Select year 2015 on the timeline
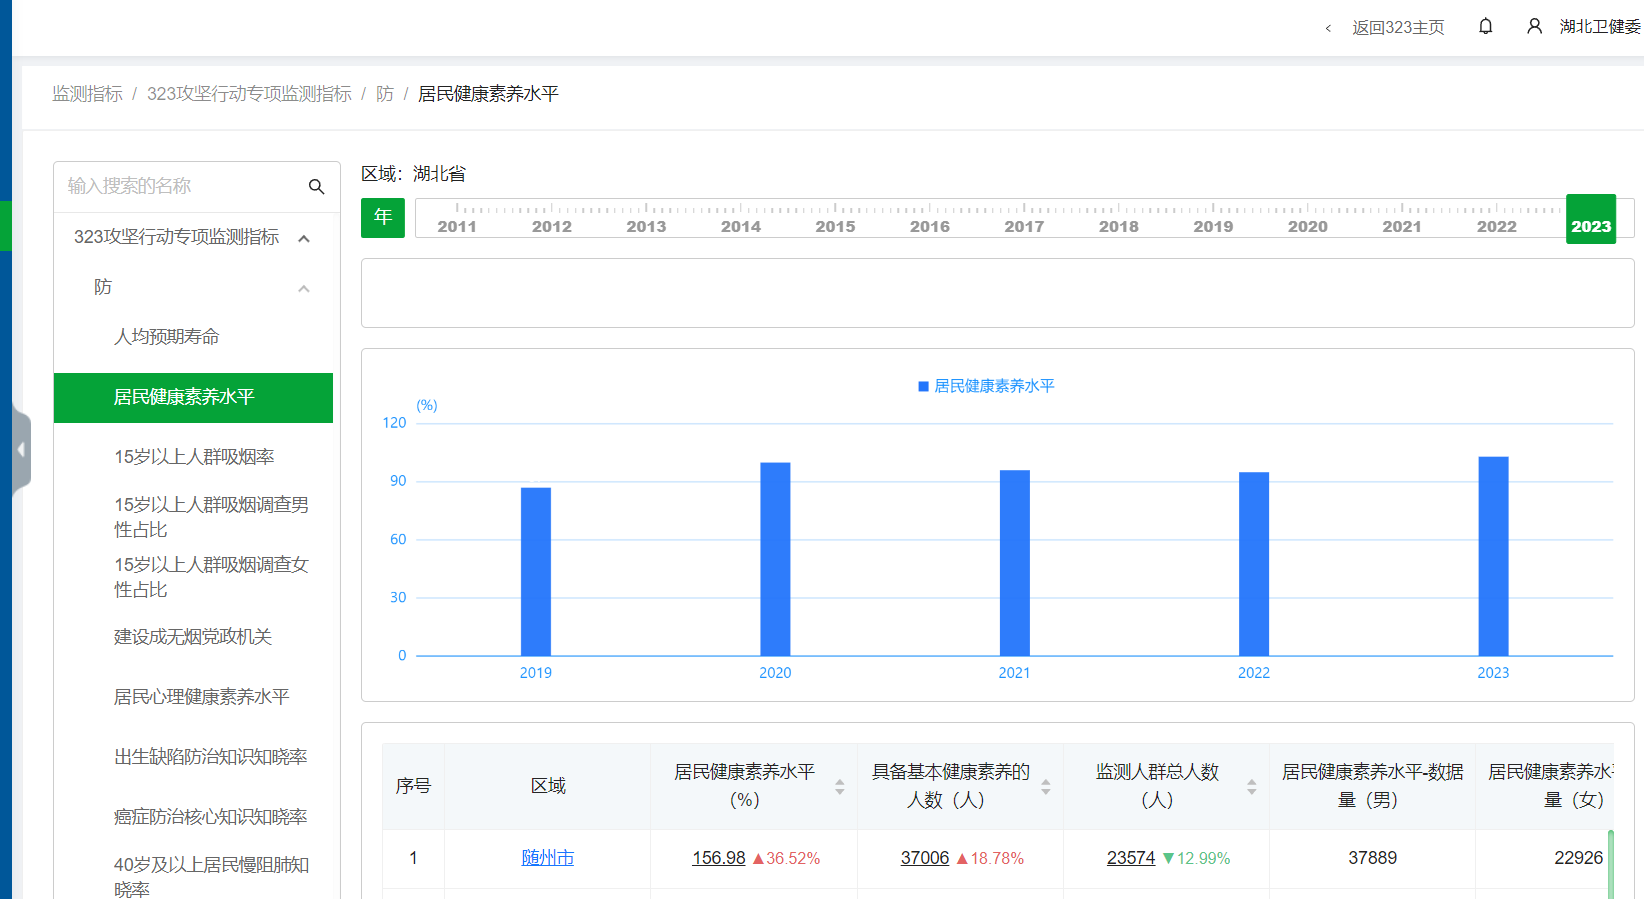1644x899 pixels. point(835,226)
